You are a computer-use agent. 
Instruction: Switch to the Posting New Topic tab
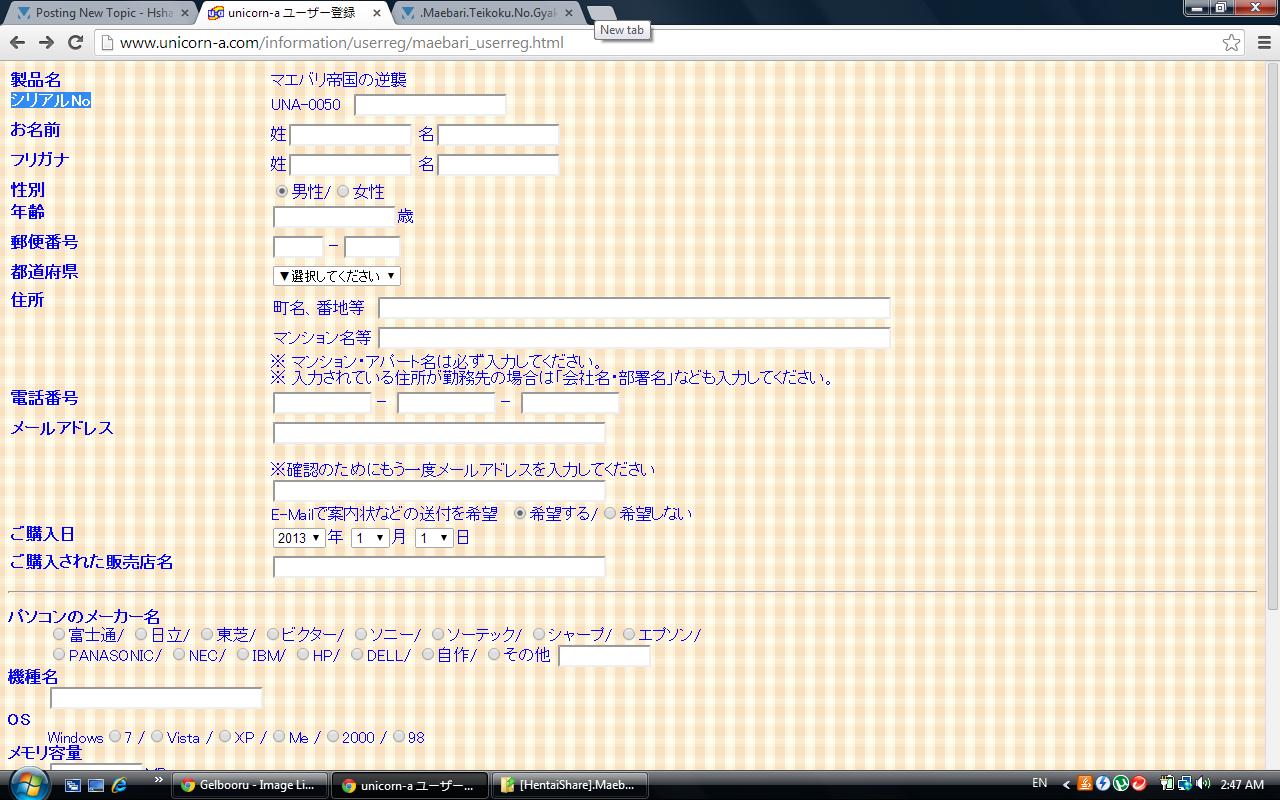[100, 13]
